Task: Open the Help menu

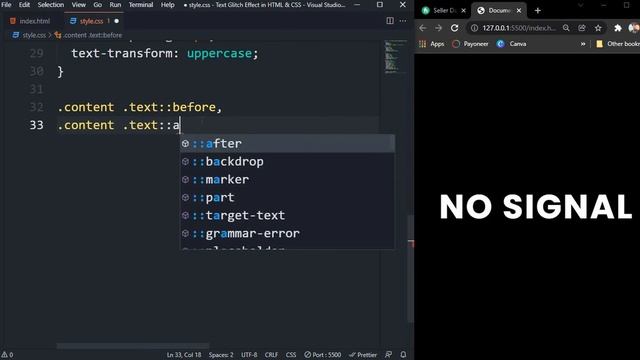Action: [167, 5]
